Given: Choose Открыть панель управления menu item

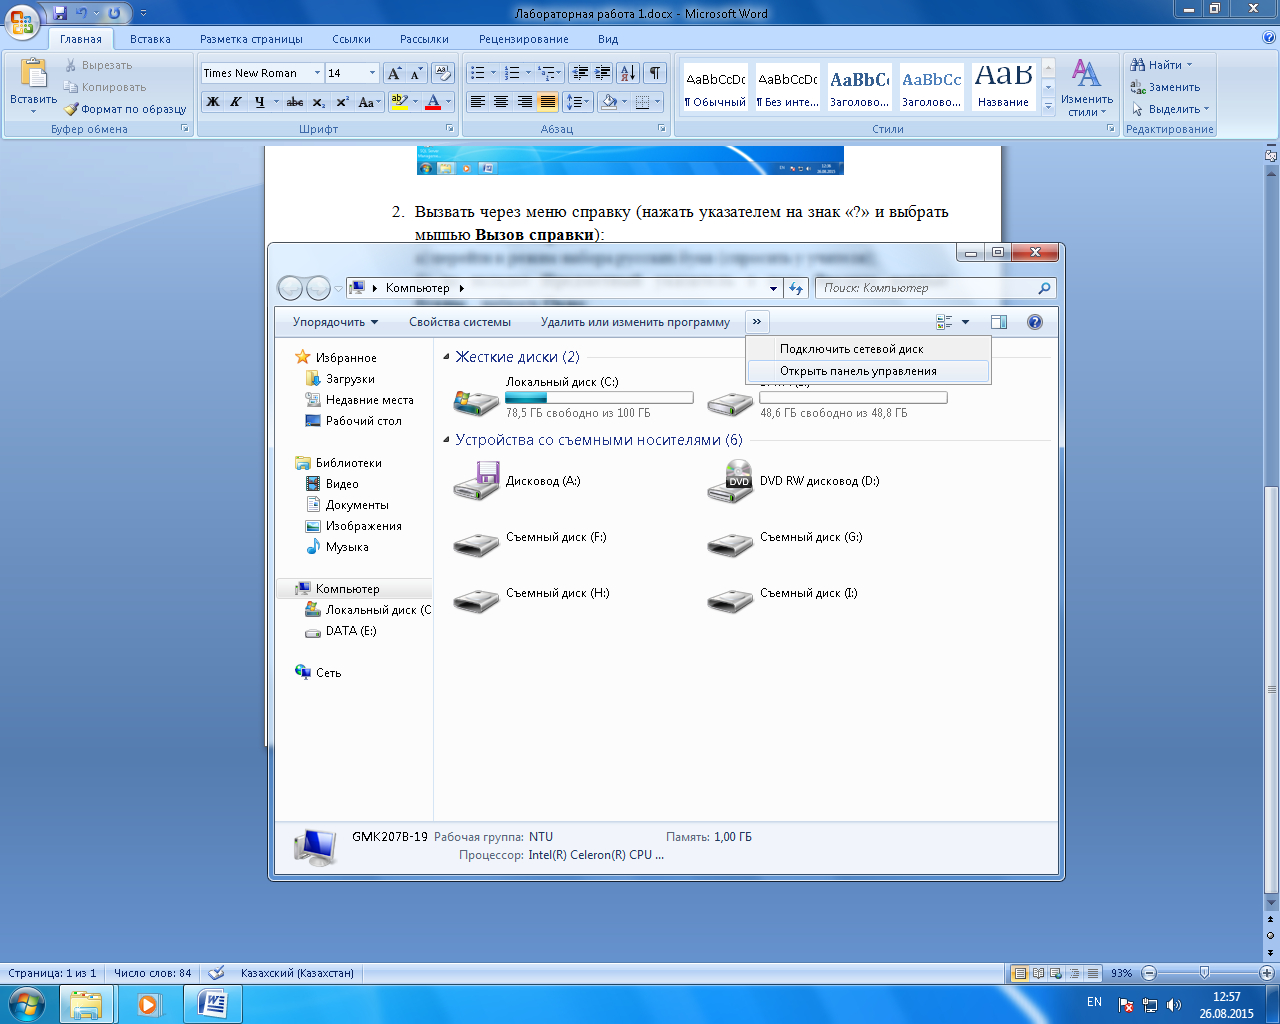Looking at the screenshot, I should pos(868,371).
